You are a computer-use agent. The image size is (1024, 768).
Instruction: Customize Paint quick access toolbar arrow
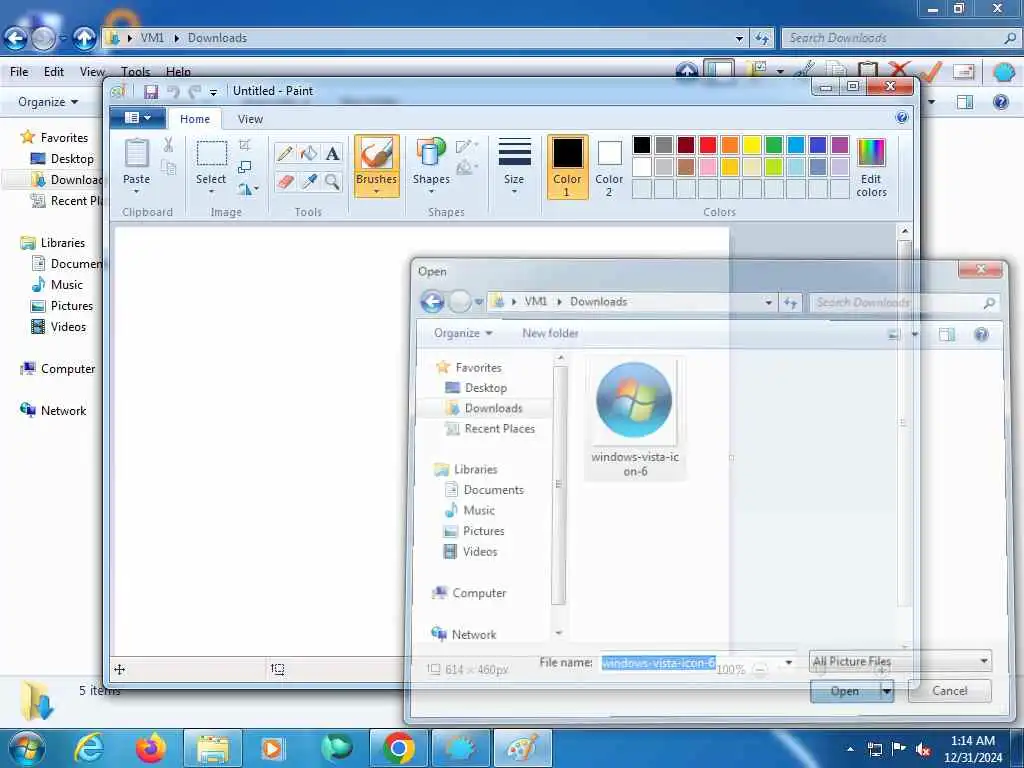point(213,92)
